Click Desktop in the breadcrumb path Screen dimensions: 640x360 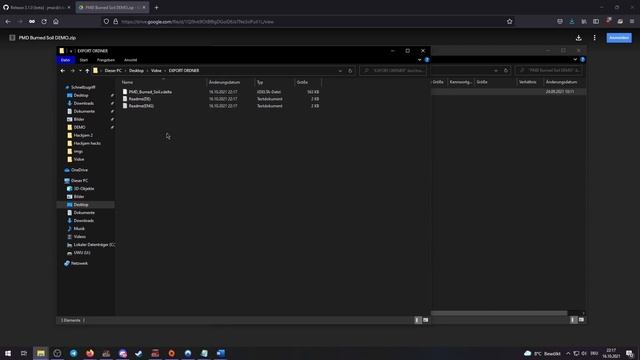point(136,71)
